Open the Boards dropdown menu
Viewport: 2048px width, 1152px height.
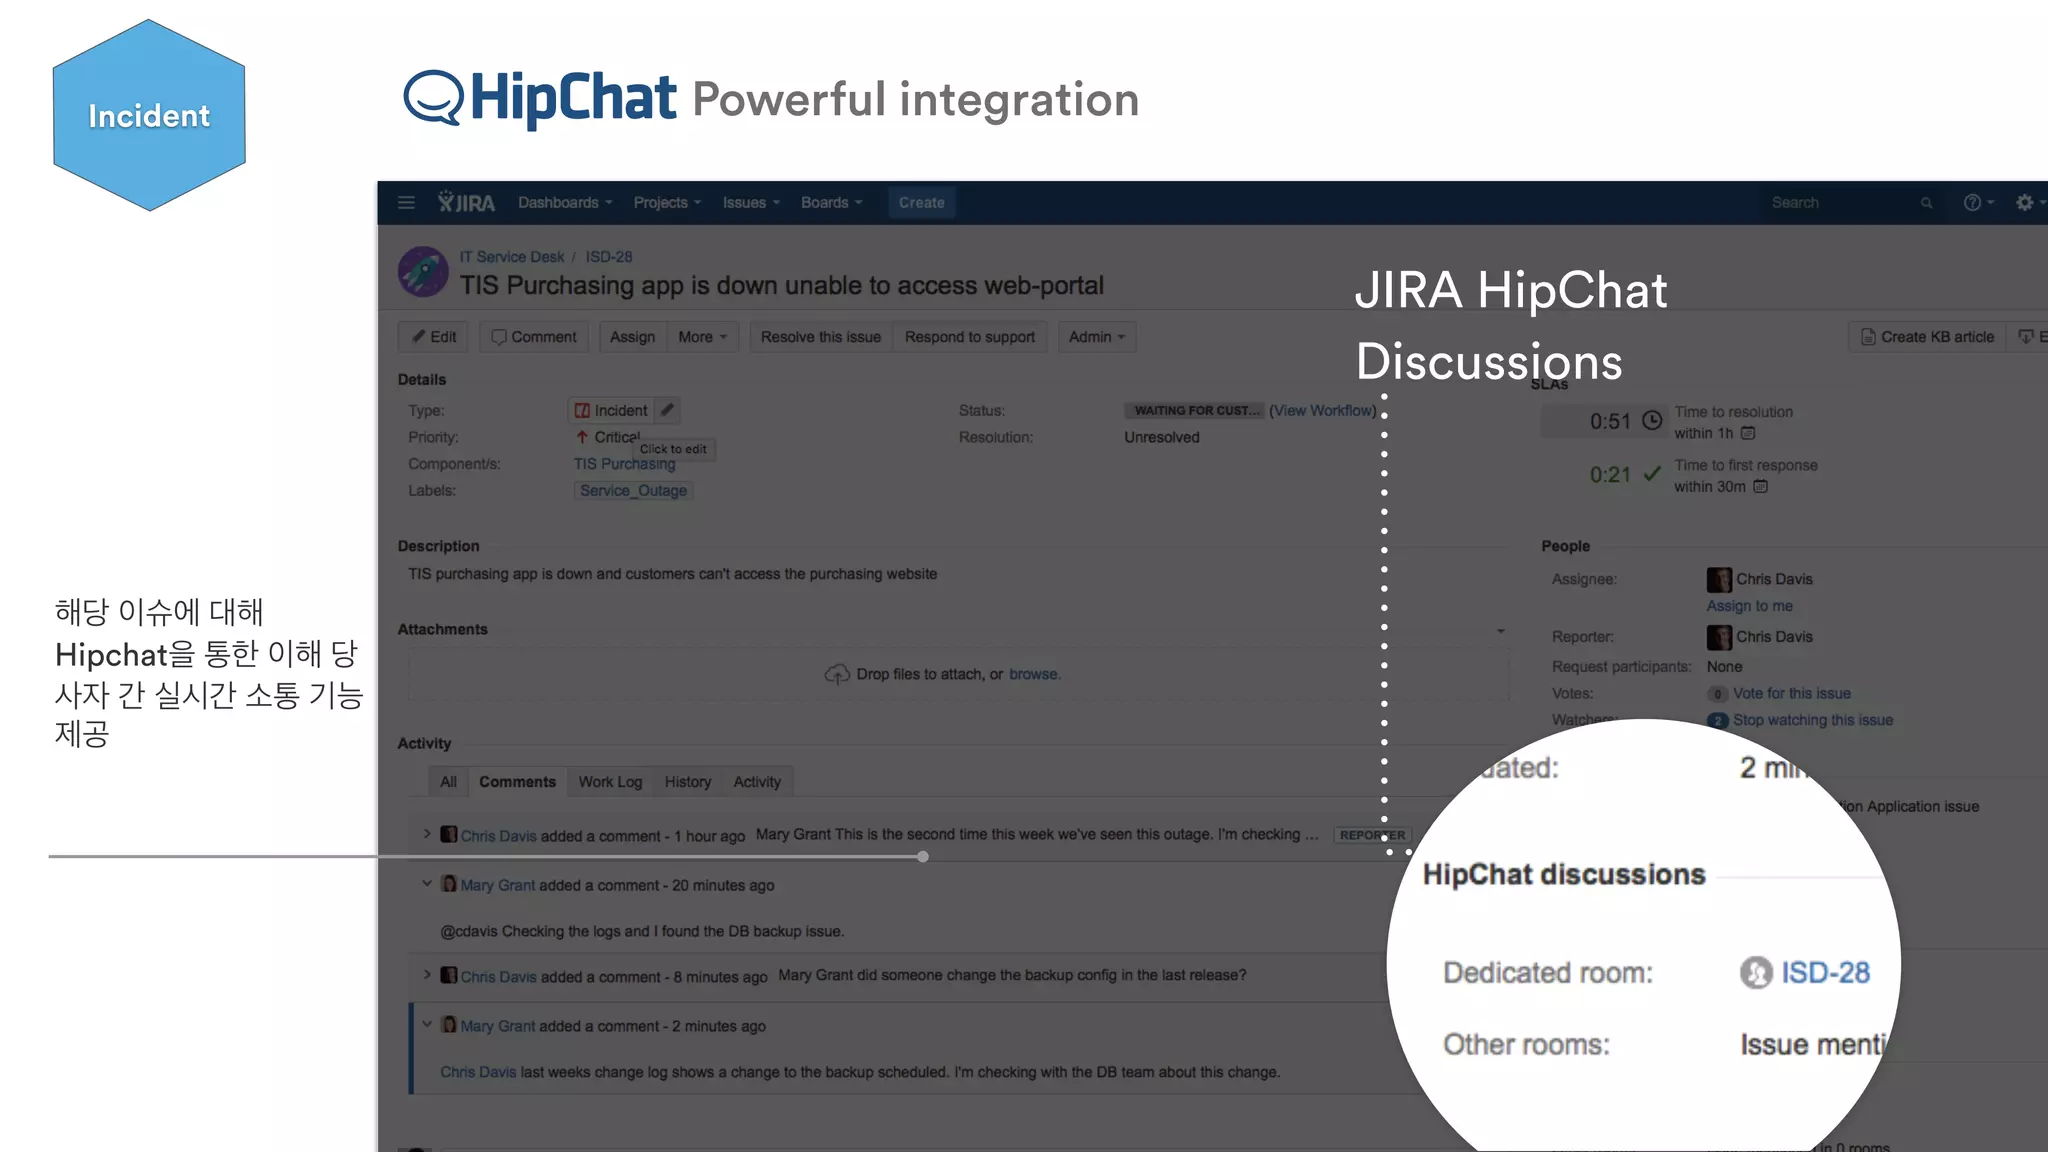pos(831,203)
